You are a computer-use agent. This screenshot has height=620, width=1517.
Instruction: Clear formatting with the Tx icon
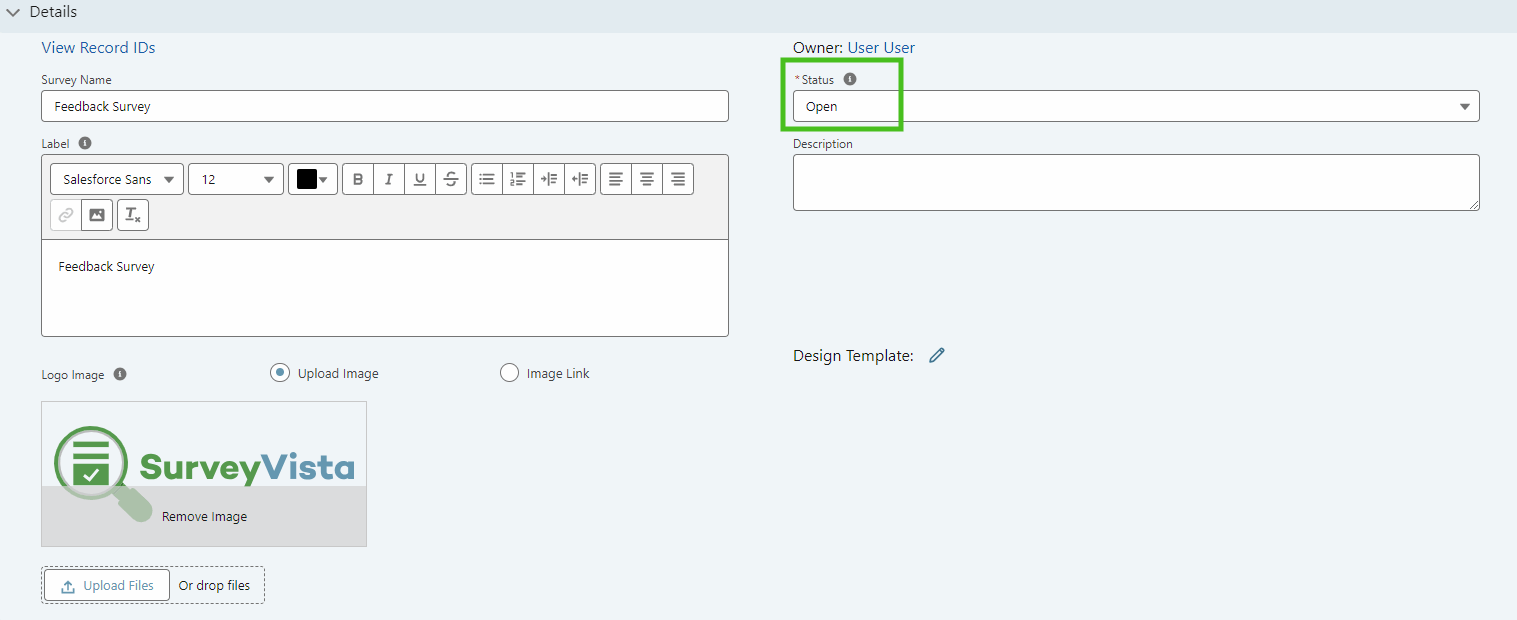coord(133,214)
